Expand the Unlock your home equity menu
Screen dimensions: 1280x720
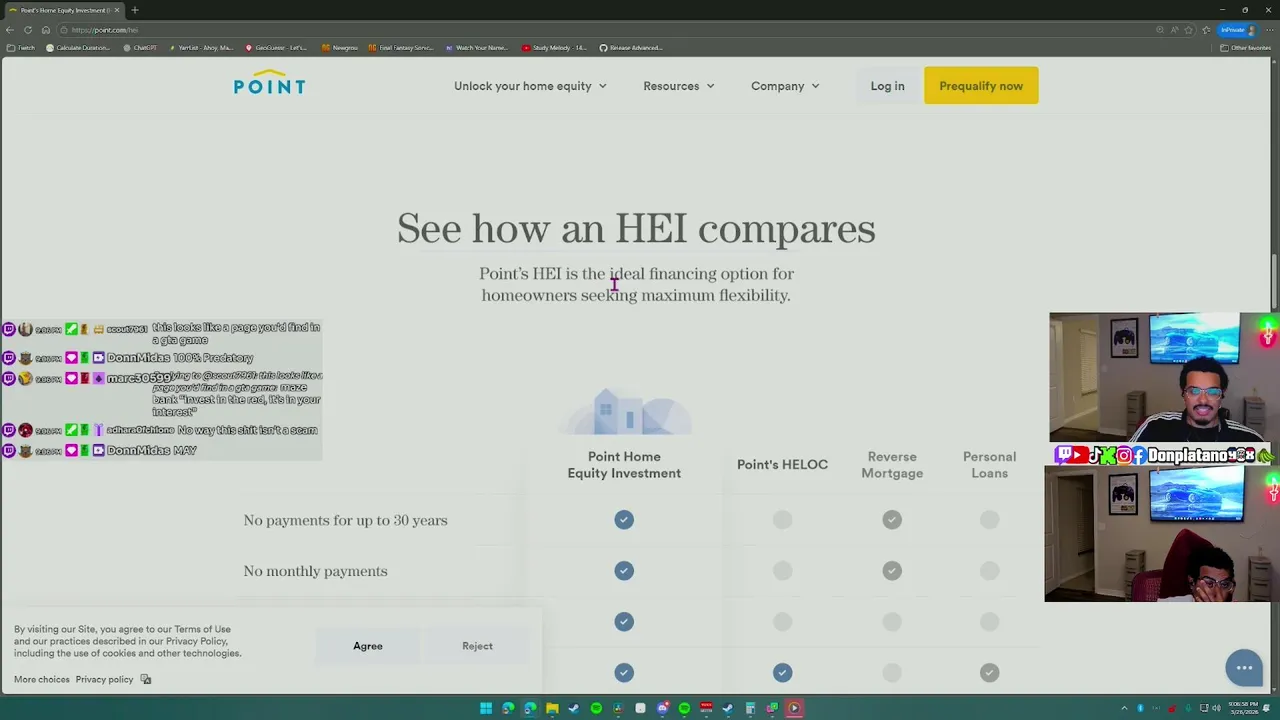tap(530, 86)
